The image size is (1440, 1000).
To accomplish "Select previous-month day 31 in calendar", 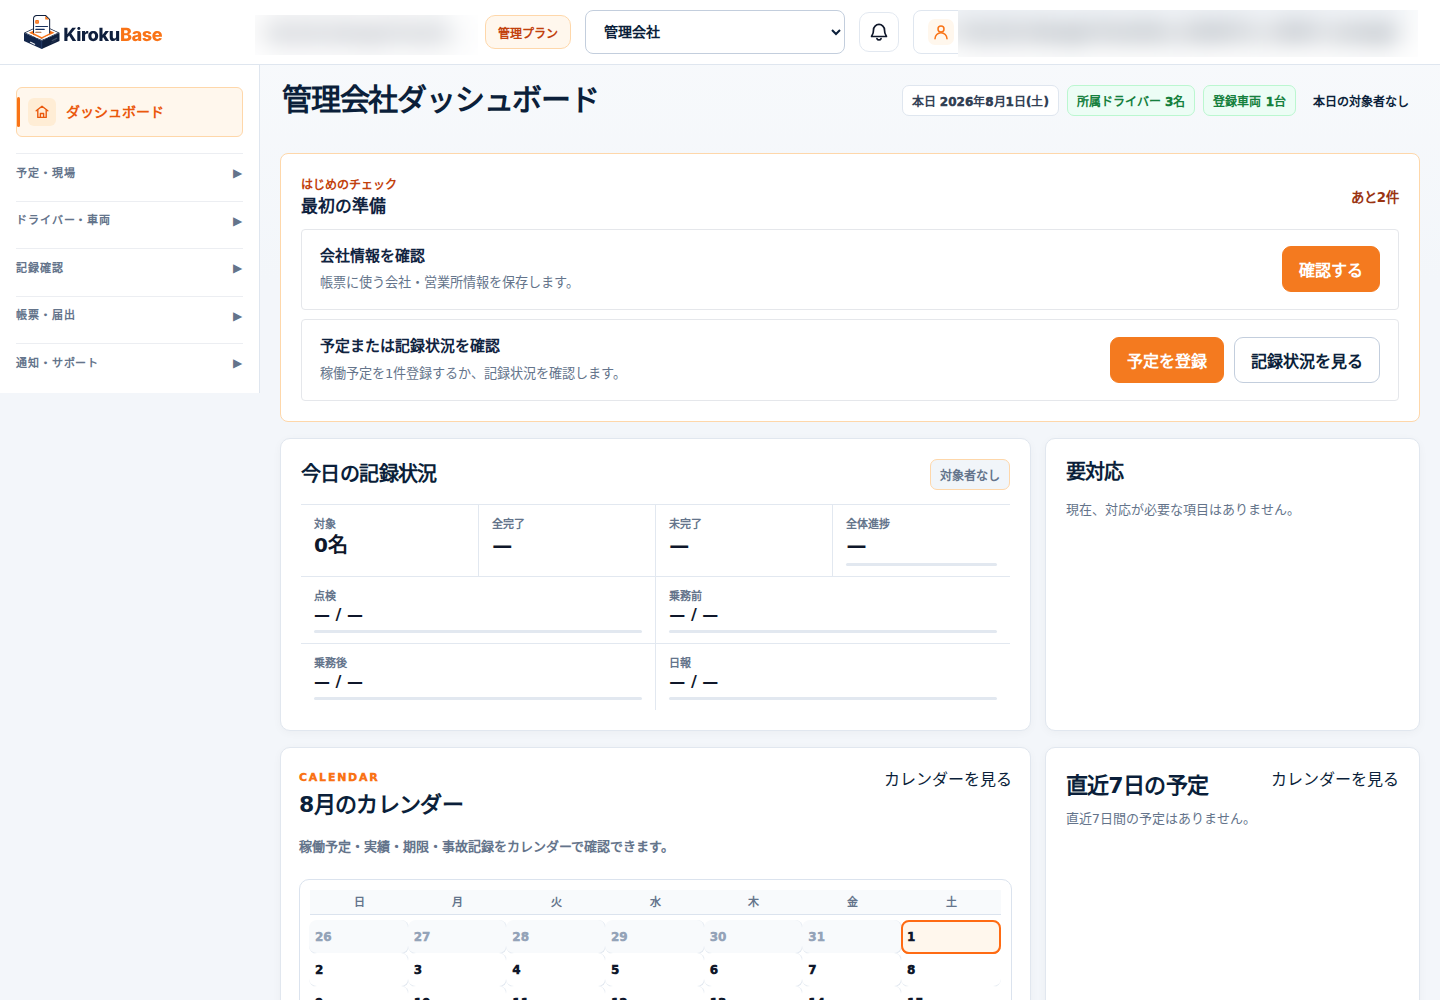I will pos(852,937).
